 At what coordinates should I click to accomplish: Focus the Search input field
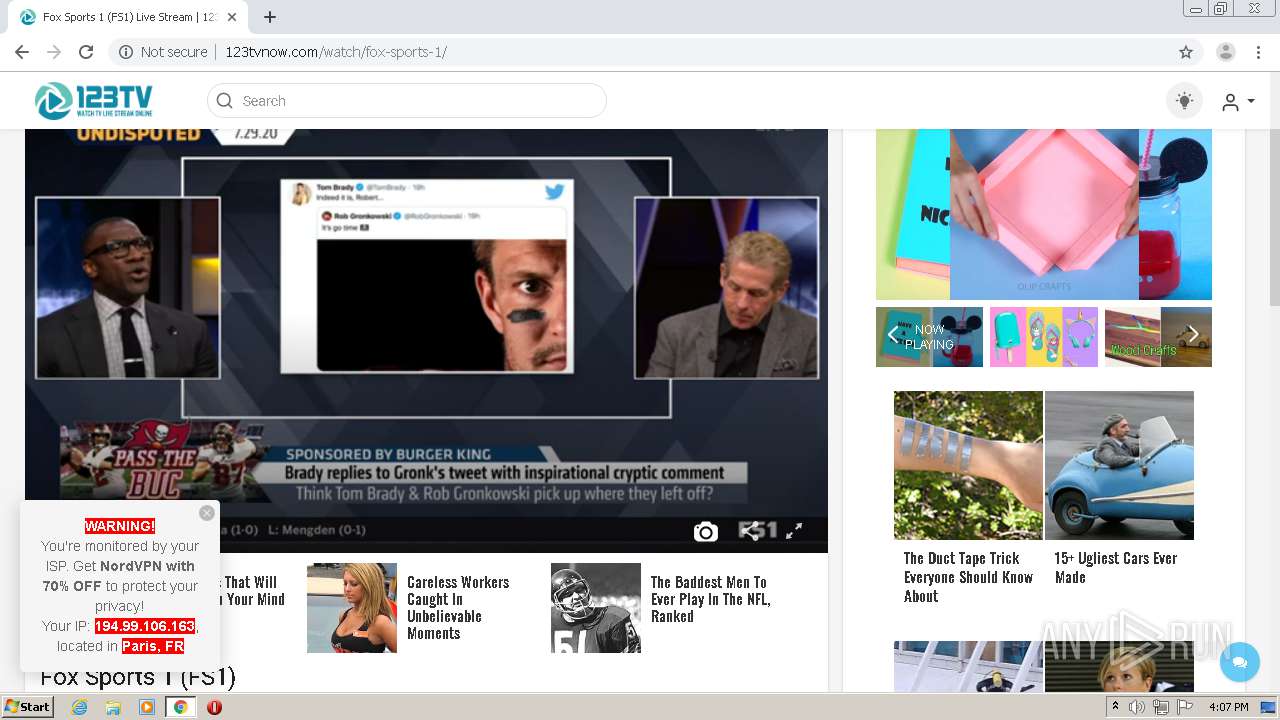click(407, 101)
